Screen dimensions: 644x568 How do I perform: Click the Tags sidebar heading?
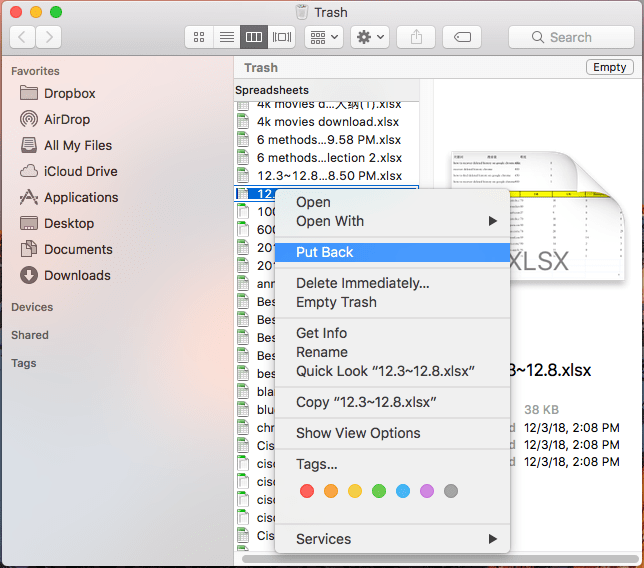(23, 363)
